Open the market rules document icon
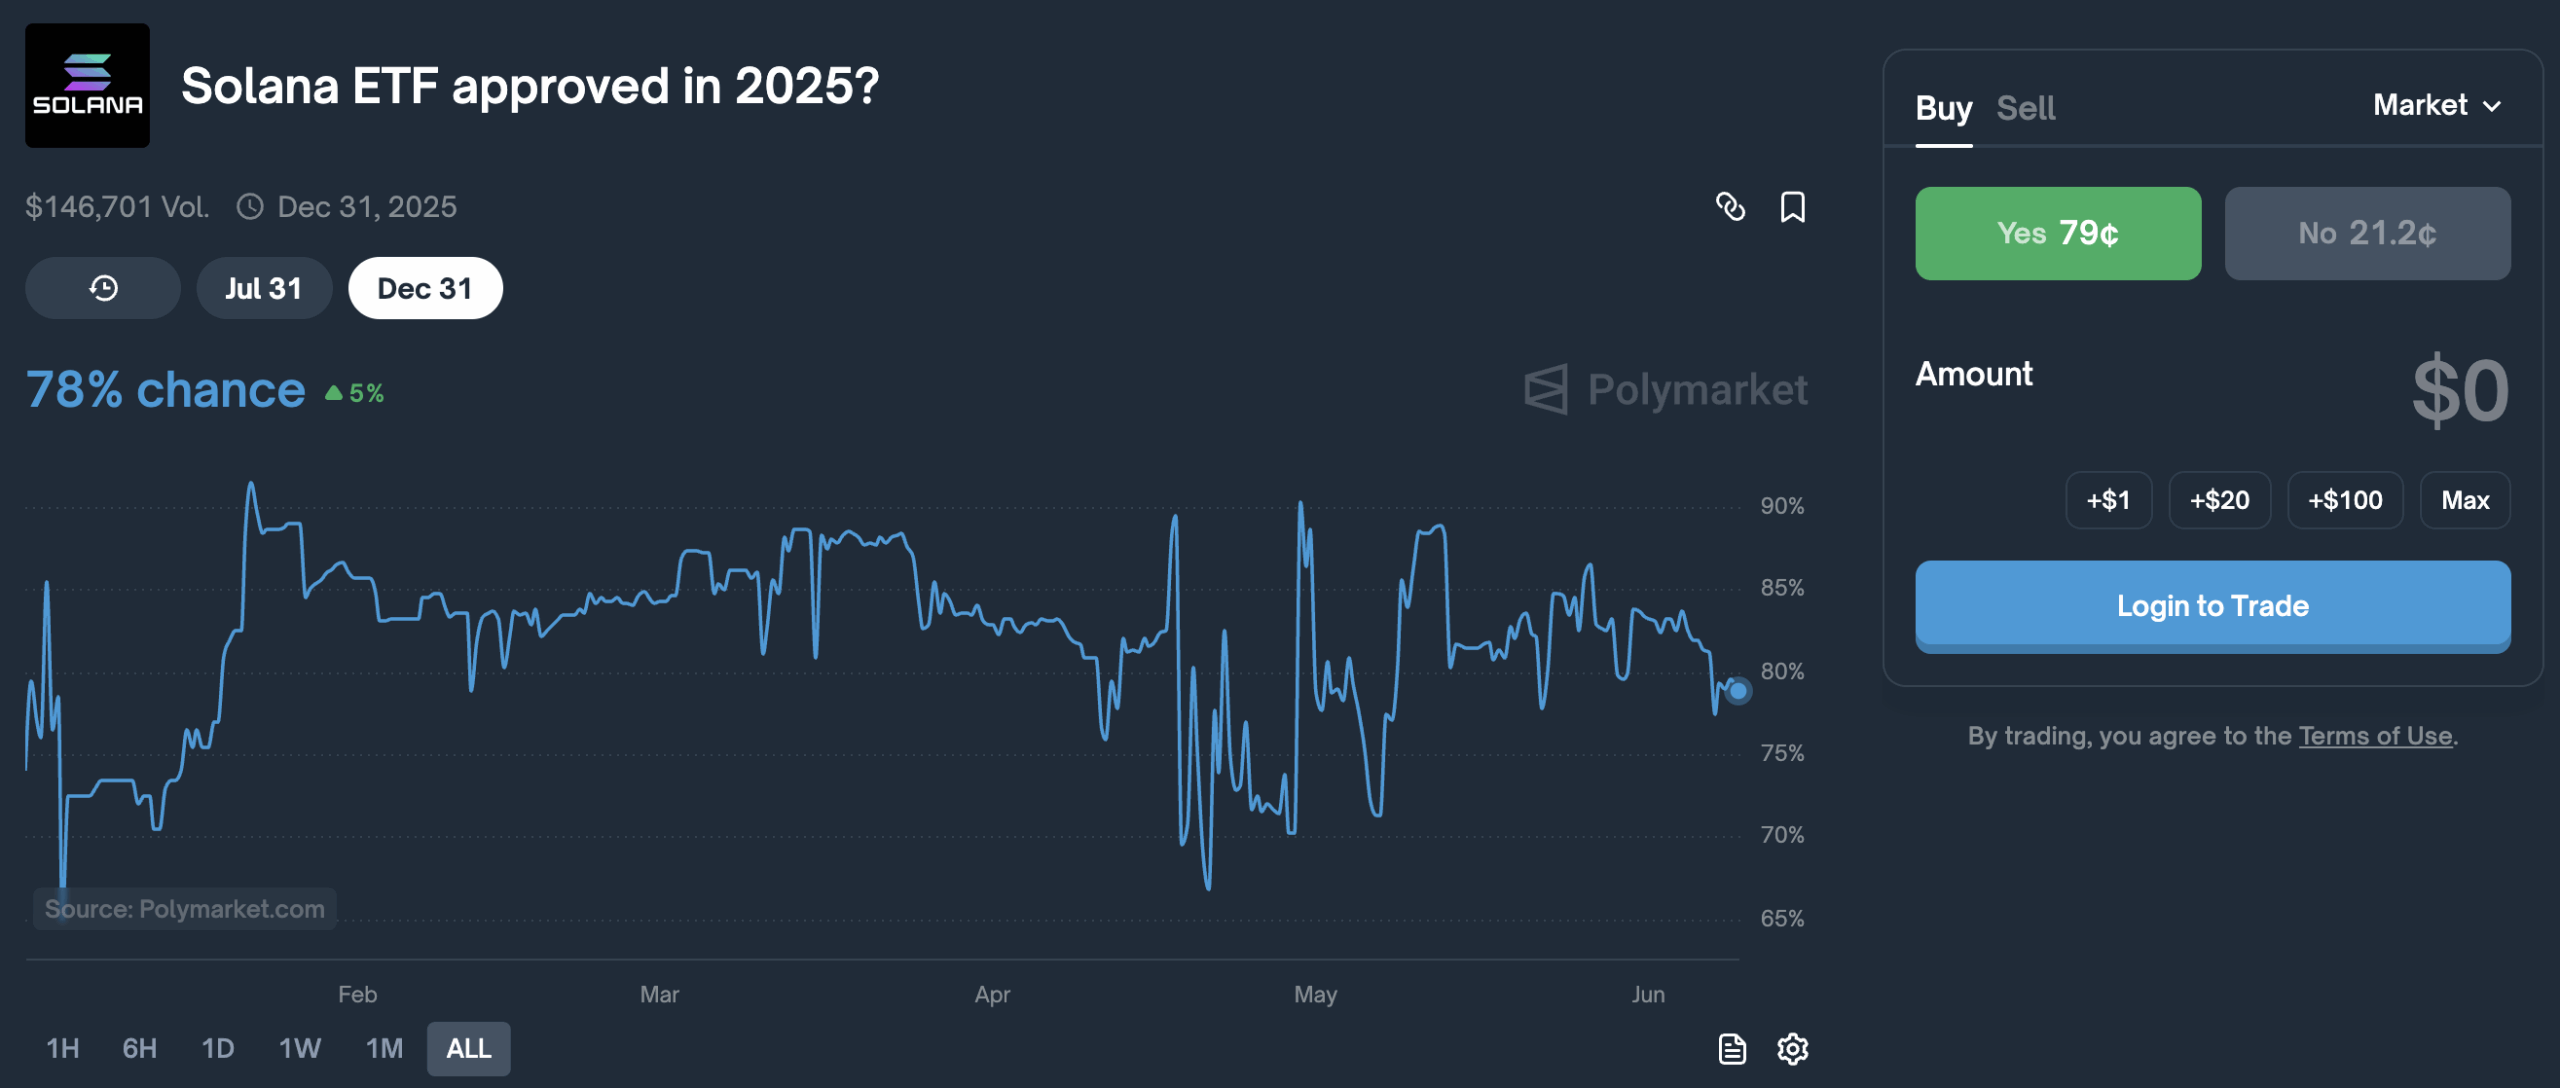2560x1088 pixels. point(1732,1049)
